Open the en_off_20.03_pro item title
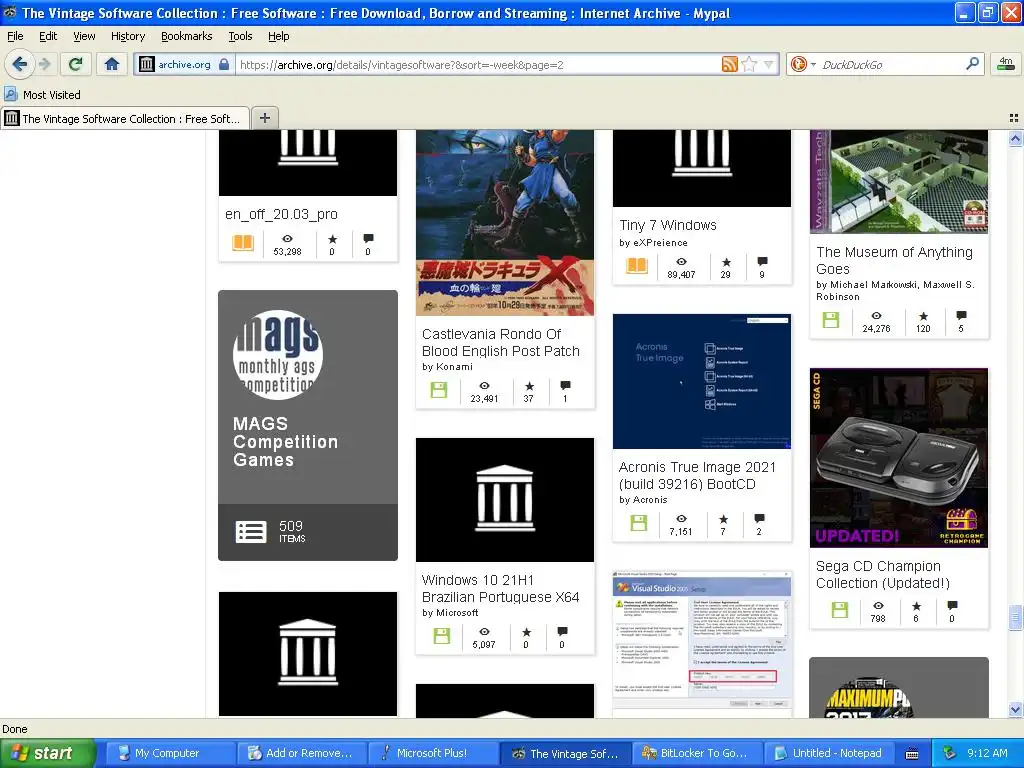Viewport: 1024px width, 768px height. tap(281, 214)
